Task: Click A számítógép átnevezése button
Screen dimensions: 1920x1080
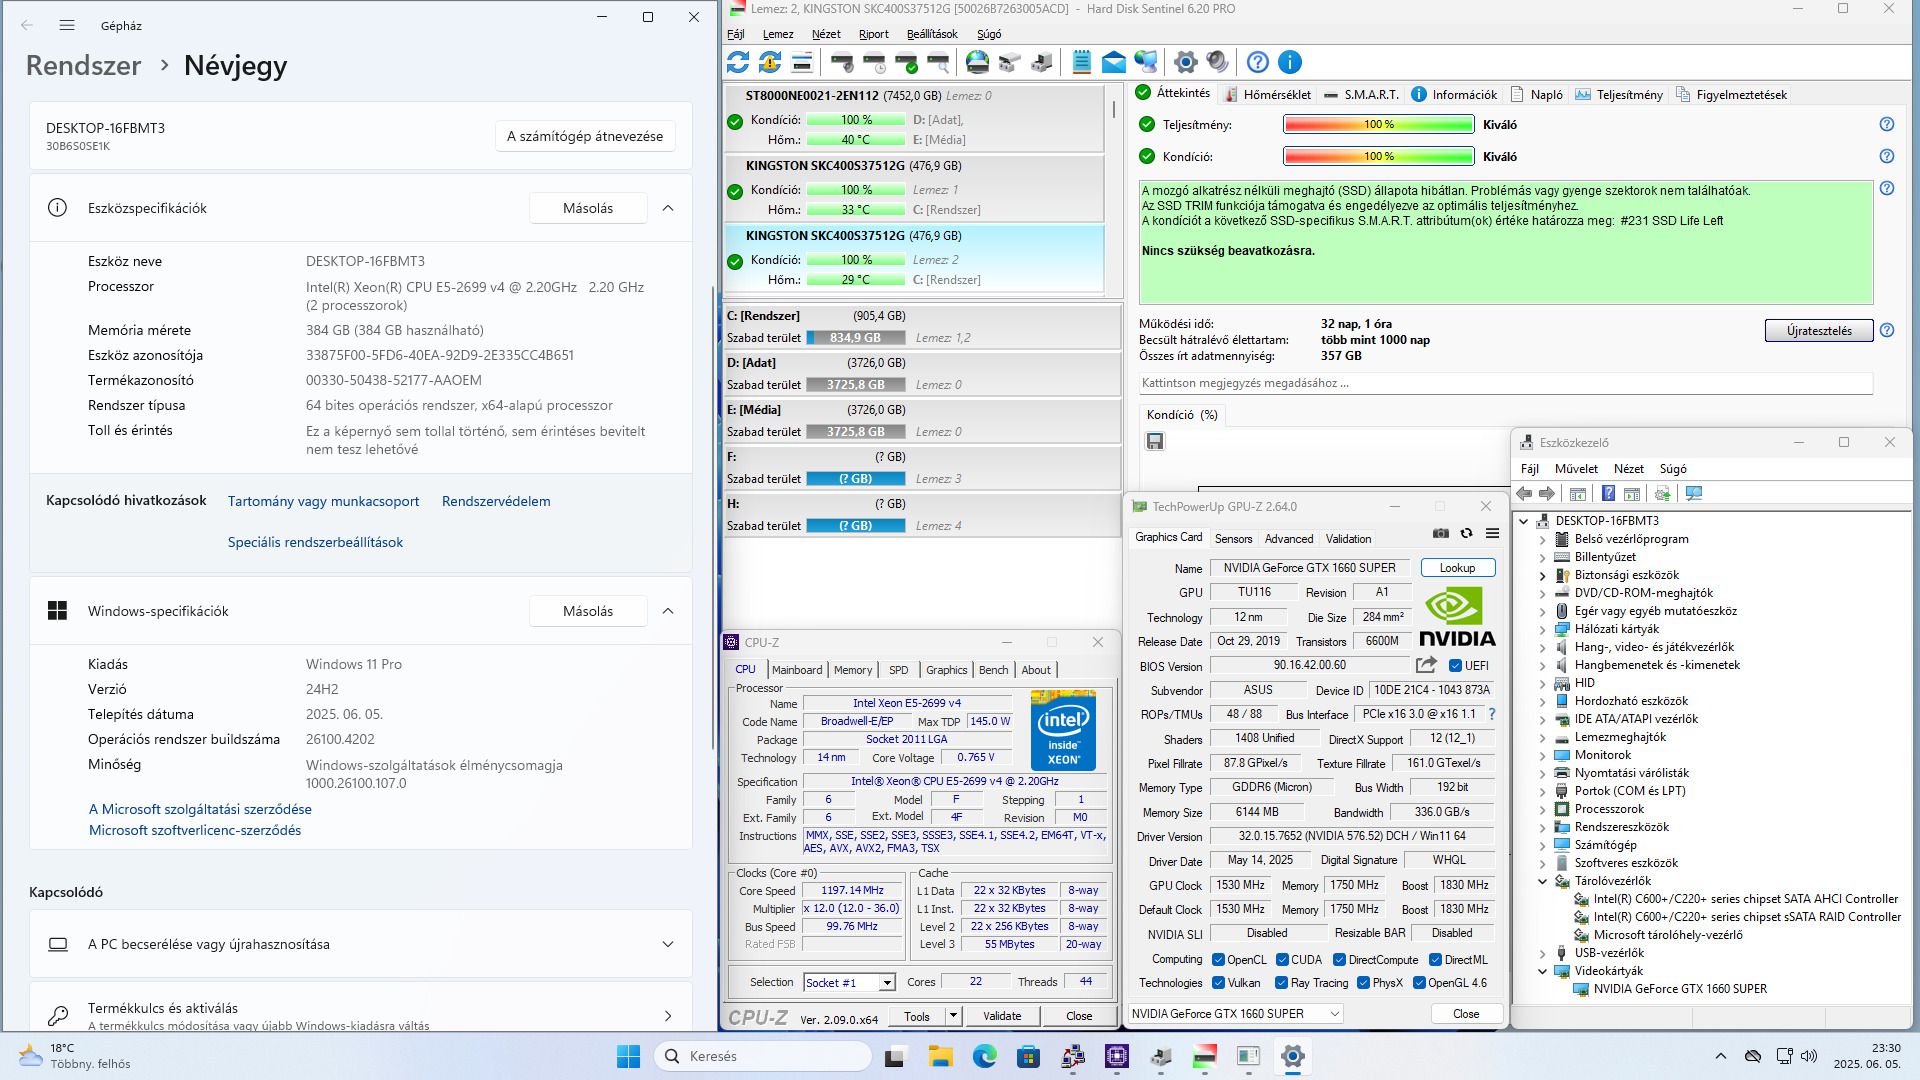Action: click(585, 136)
